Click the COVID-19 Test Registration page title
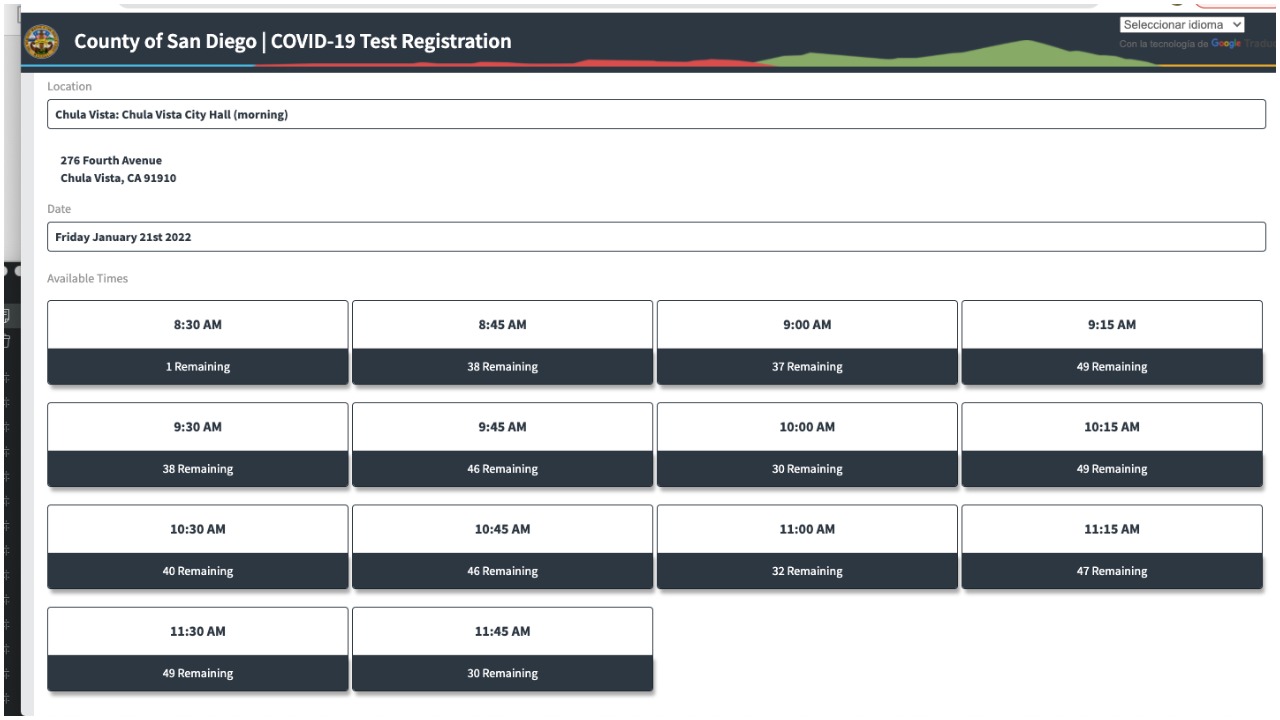 click(293, 43)
